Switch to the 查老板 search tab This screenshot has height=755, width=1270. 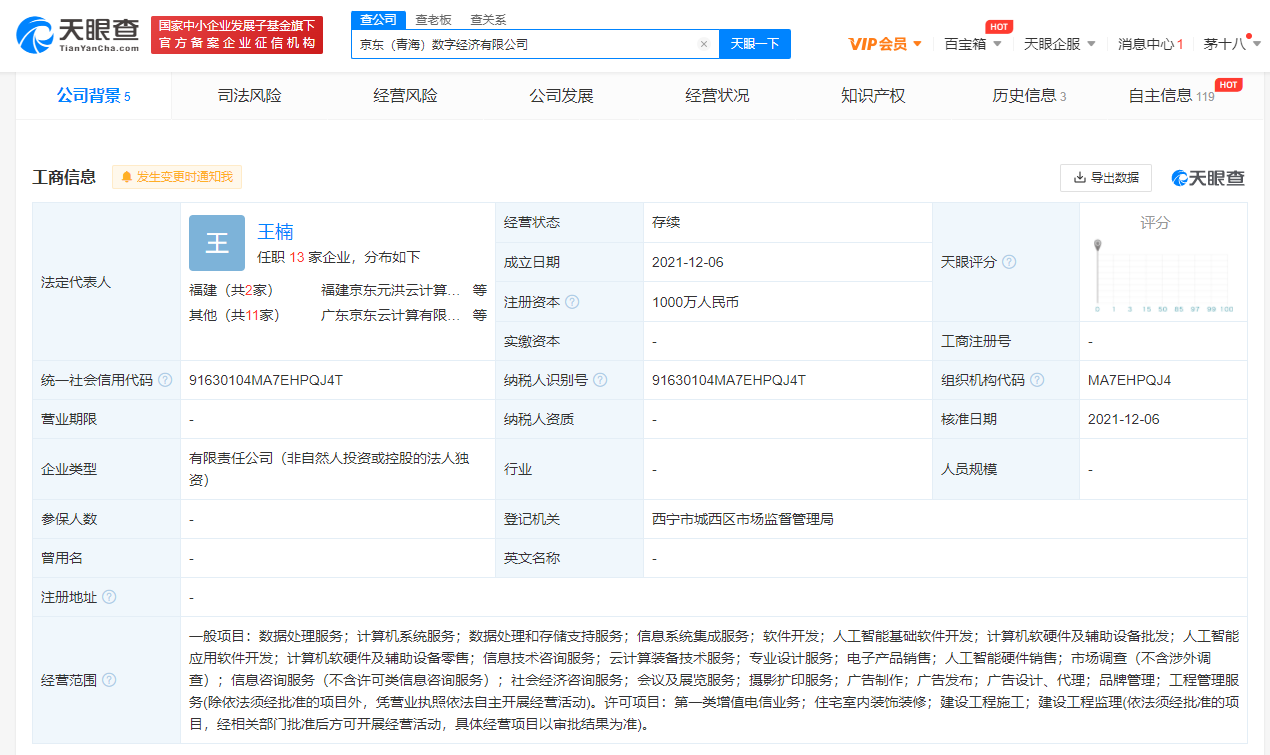pos(434,19)
